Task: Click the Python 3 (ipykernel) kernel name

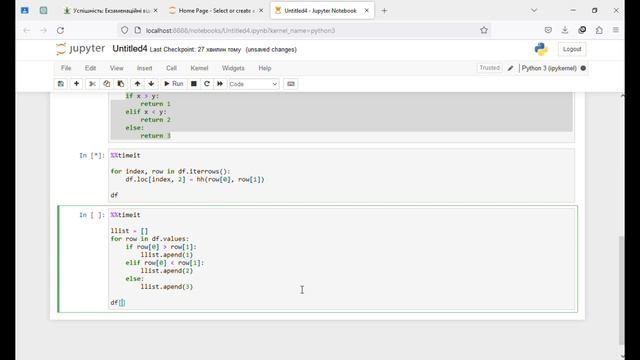Action: (549, 68)
